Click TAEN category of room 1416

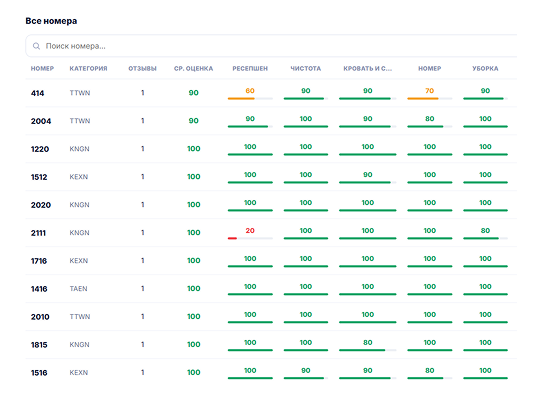pos(78,289)
